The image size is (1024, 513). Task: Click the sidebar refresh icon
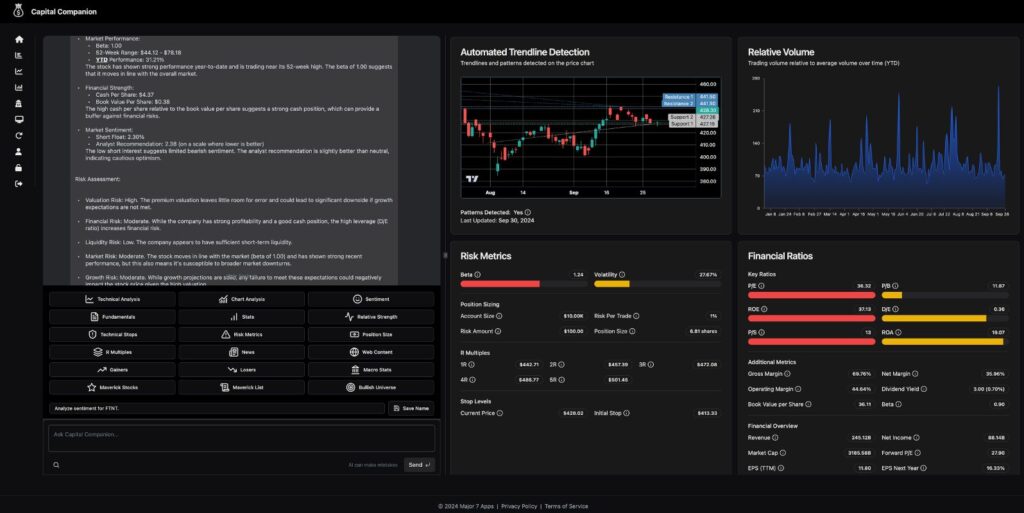point(18,136)
